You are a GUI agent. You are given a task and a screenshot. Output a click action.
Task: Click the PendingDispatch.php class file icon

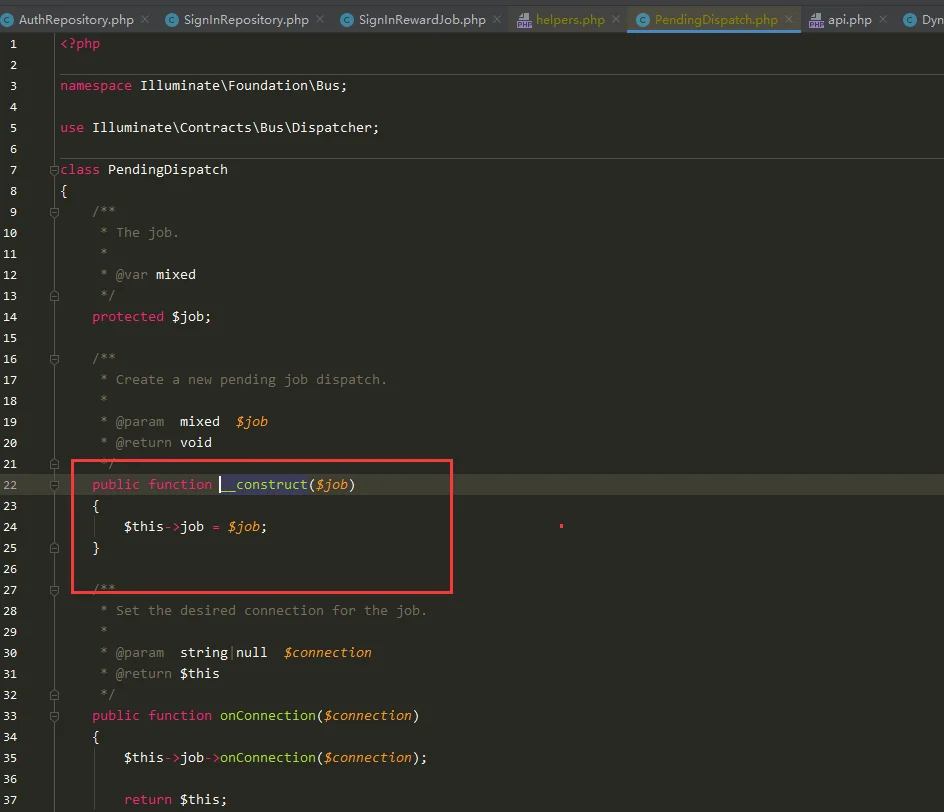[642, 20]
